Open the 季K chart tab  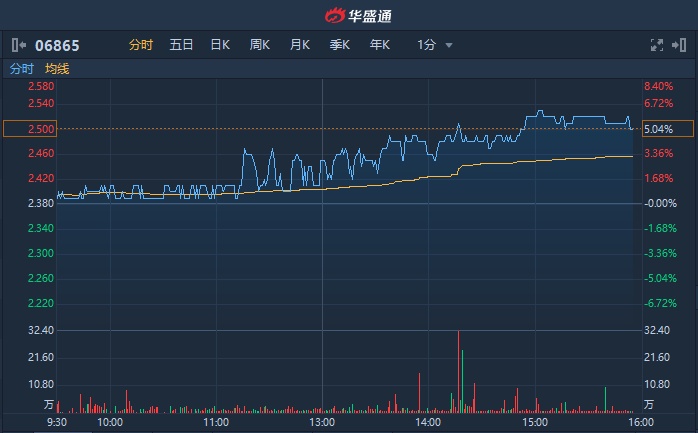(x=340, y=45)
